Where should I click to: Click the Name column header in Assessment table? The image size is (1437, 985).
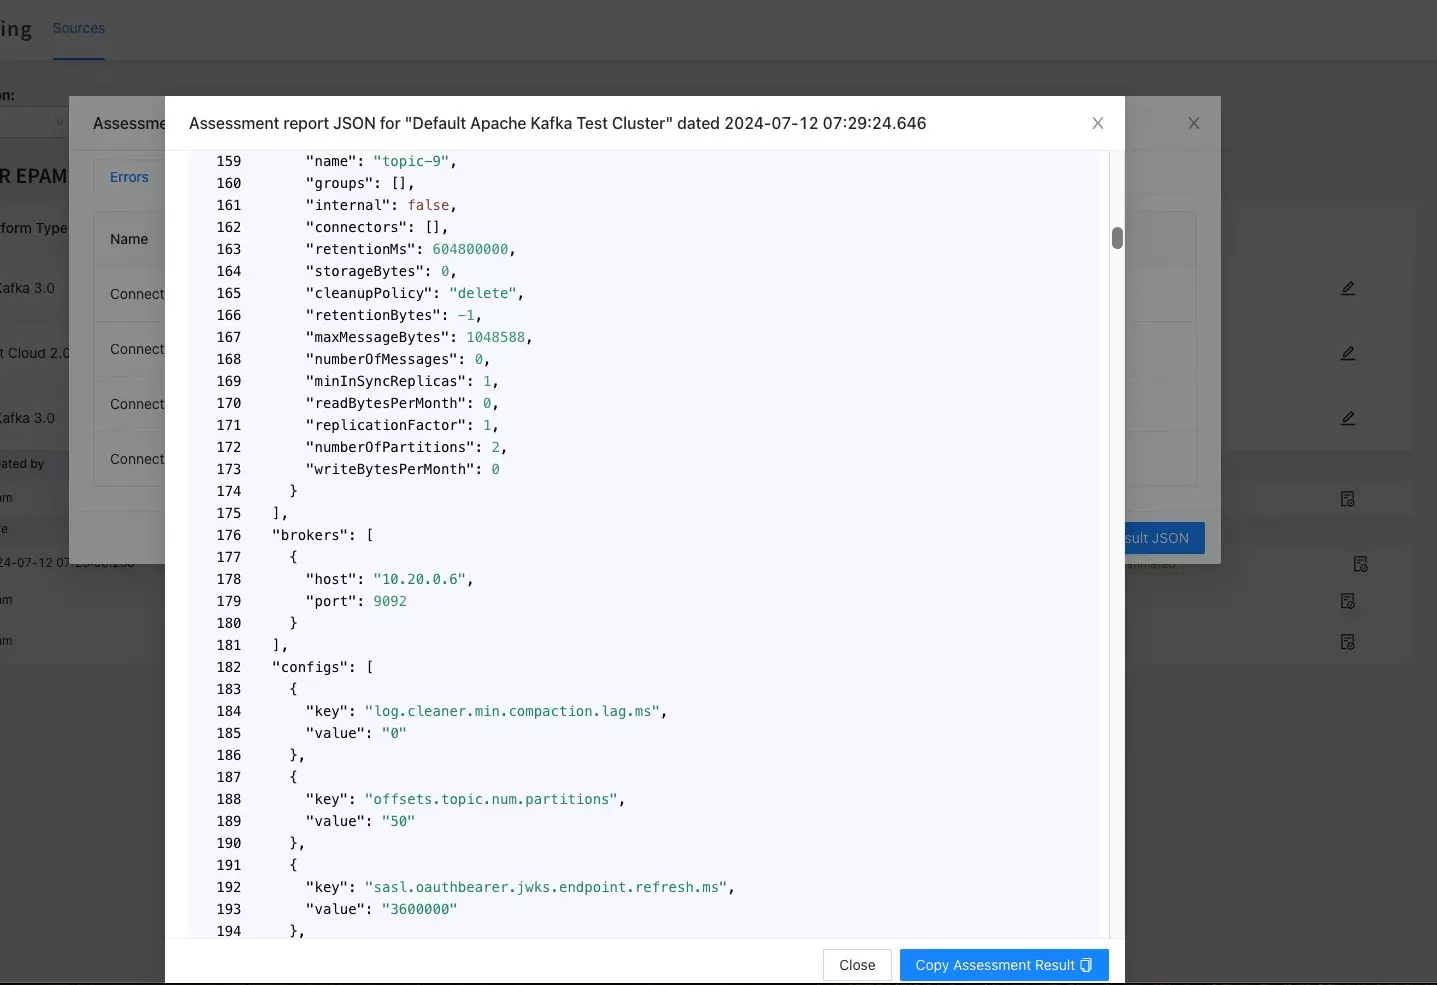coord(129,239)
